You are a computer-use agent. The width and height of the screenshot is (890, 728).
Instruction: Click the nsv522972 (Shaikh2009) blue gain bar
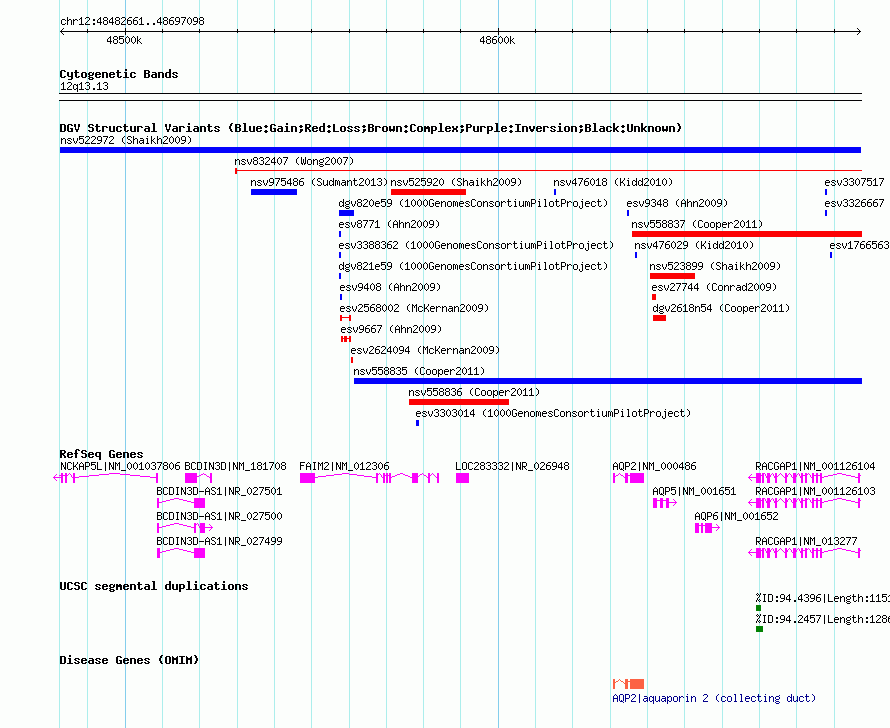[x=460, y=150]
